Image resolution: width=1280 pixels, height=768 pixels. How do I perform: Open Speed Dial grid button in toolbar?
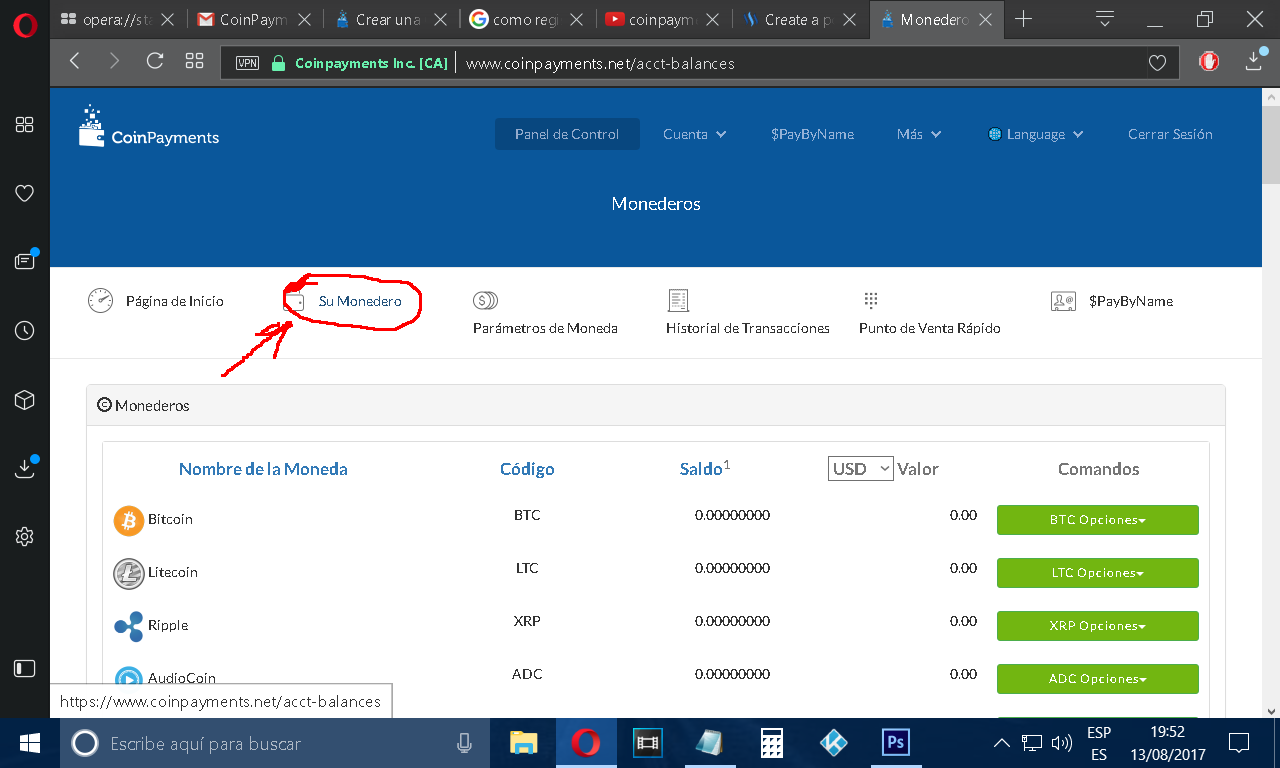tap(195, 61)
